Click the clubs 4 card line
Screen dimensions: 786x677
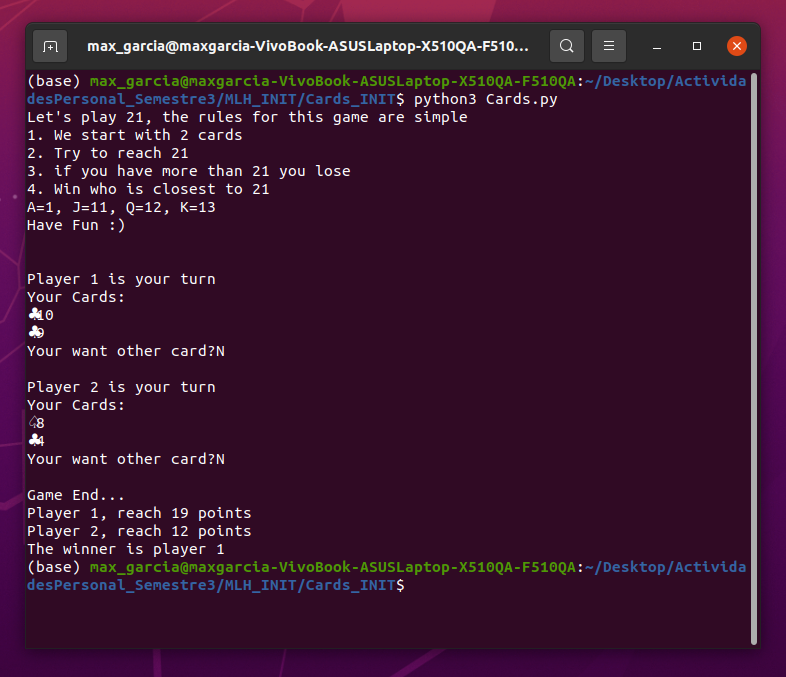point(36,441)
